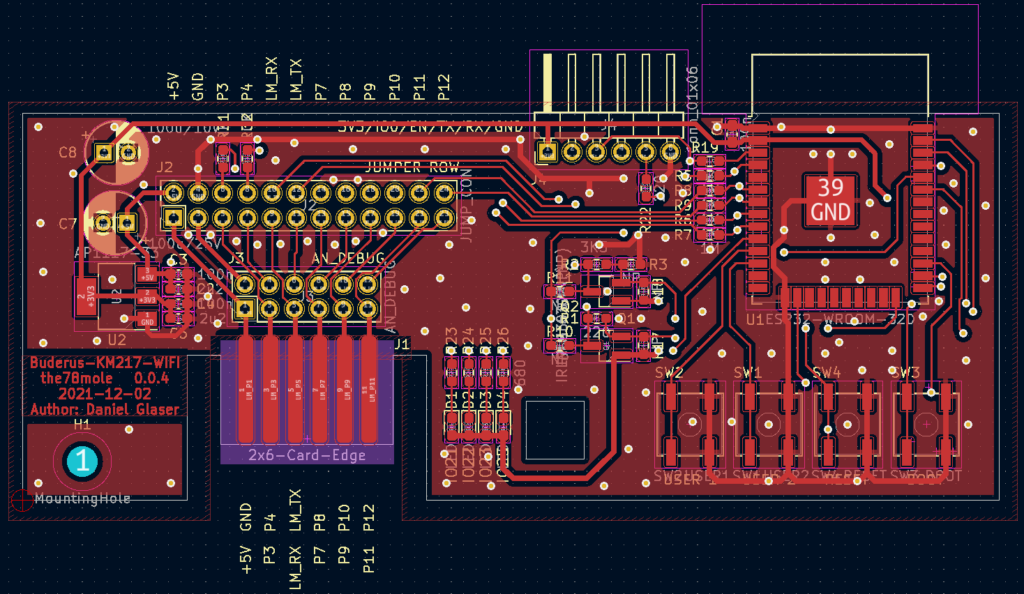Click the MountingHole H1 pad
Screen dimensions: 1024x594
pyautogui.click(x=83, y=461)
